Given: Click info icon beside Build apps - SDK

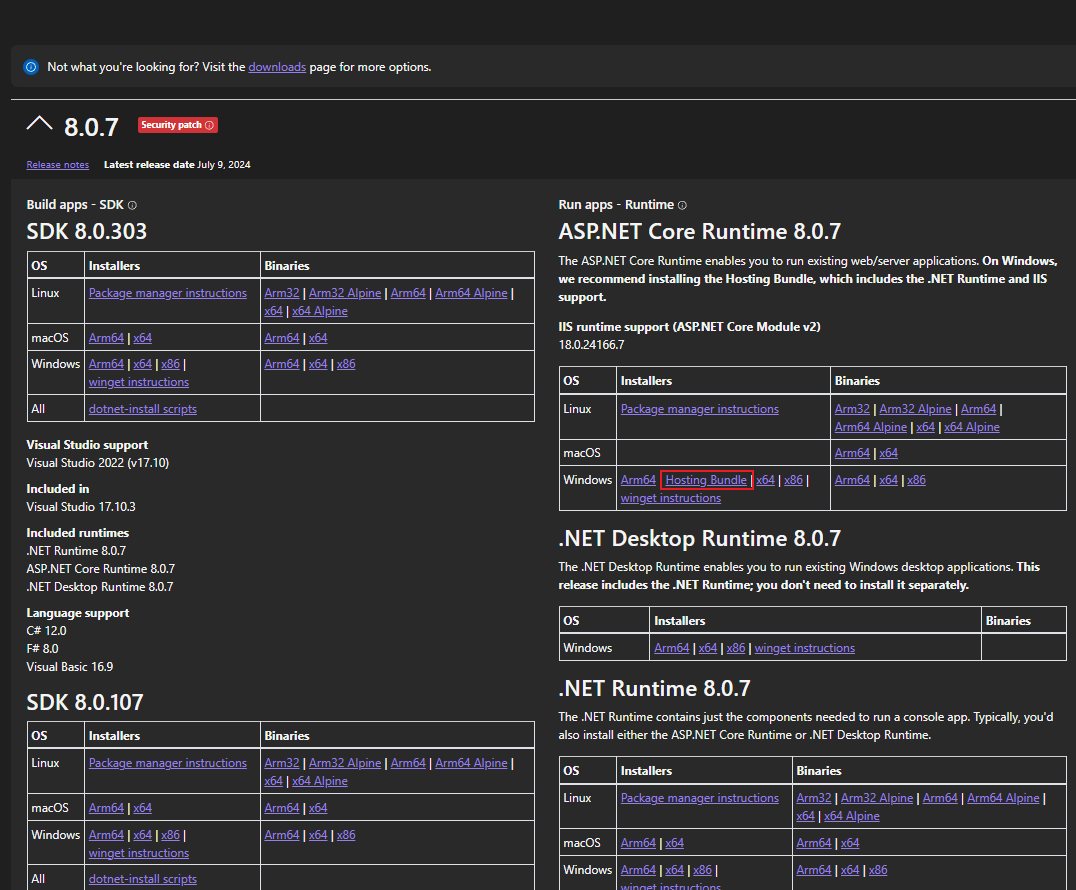Looking at the screenshot, I should [x=132, y=205].
